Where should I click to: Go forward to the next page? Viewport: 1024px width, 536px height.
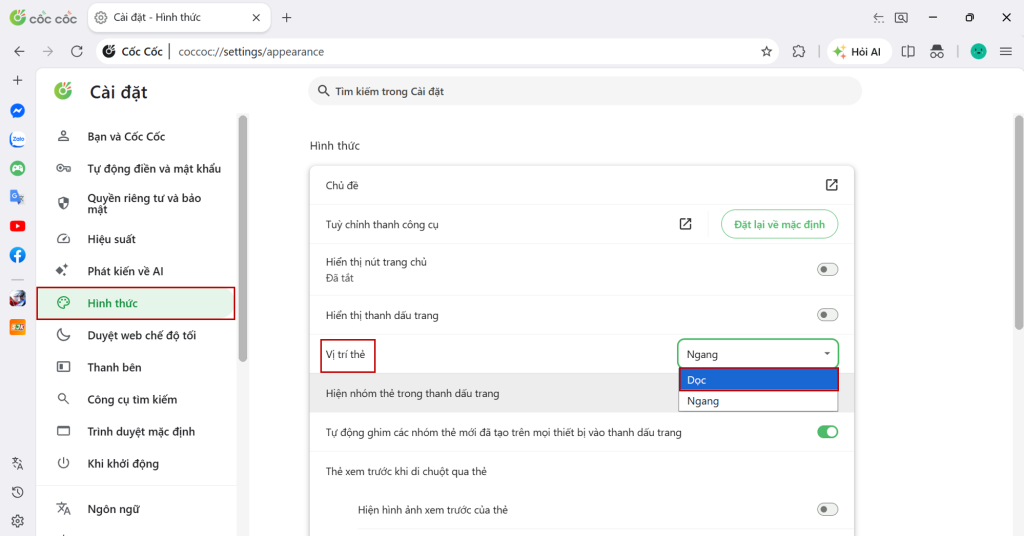click(x=48, y=52)
